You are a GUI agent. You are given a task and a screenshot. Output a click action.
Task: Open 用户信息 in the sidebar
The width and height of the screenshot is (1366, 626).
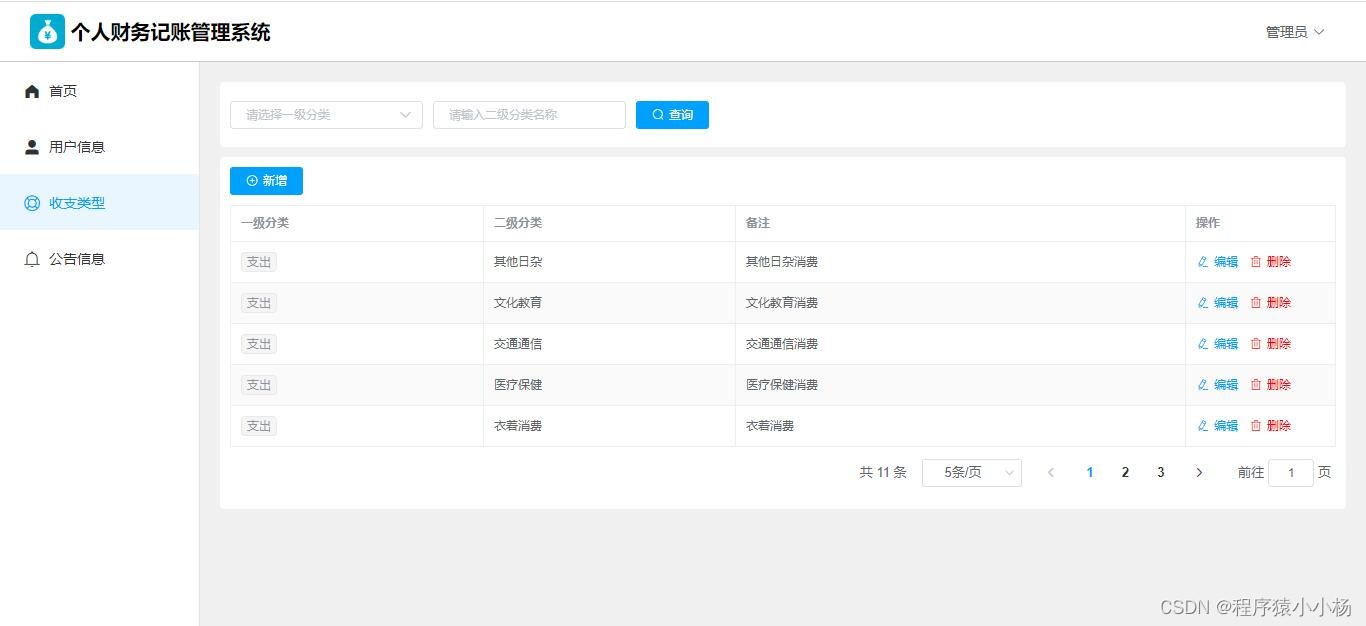click(100, 147)
